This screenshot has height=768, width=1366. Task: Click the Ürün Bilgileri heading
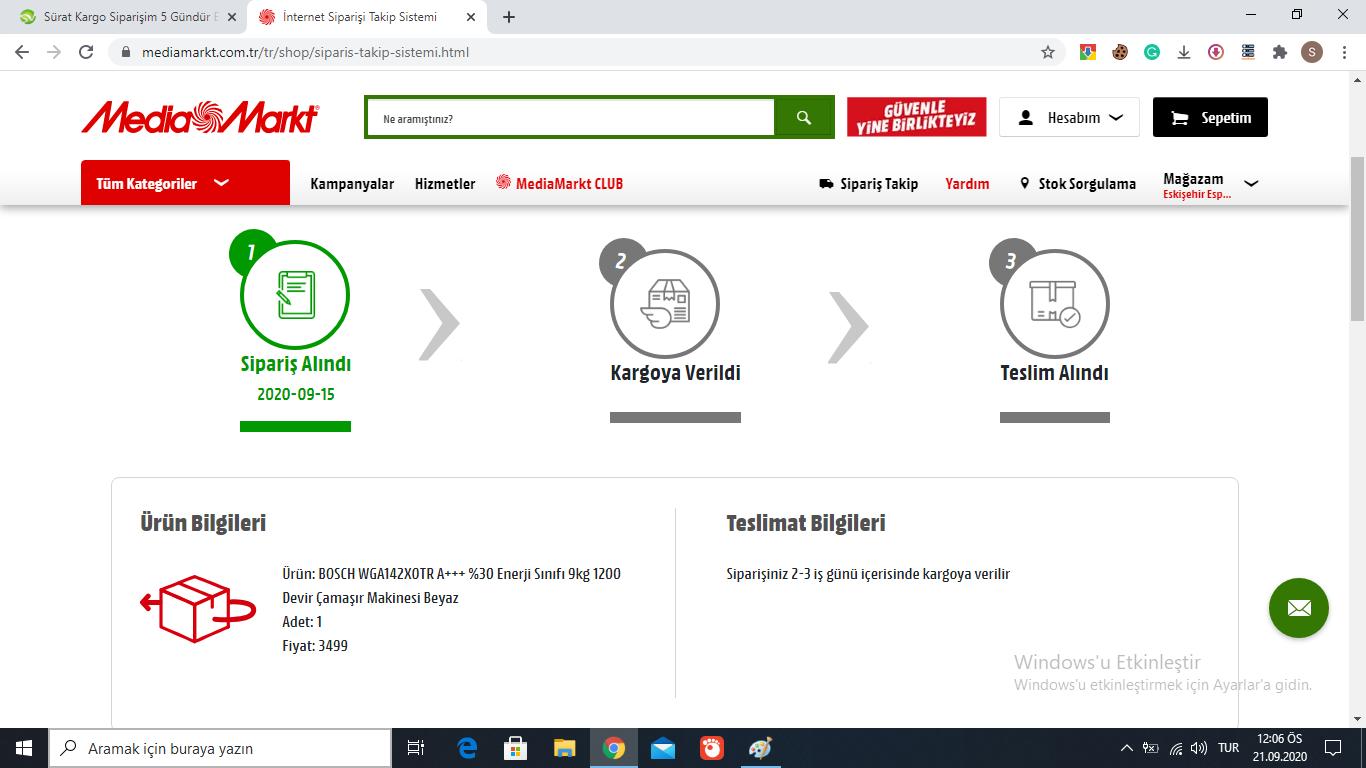coord(203,523)
